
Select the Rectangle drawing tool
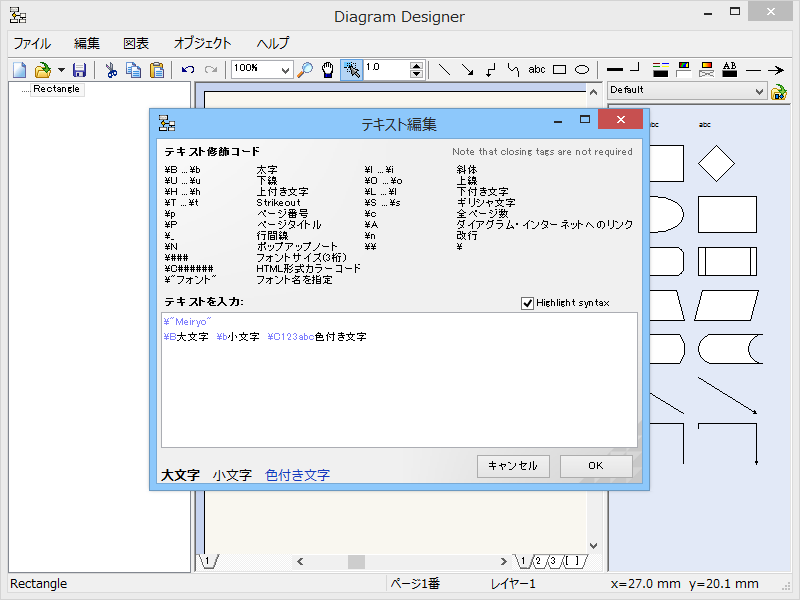pos(560,70)
